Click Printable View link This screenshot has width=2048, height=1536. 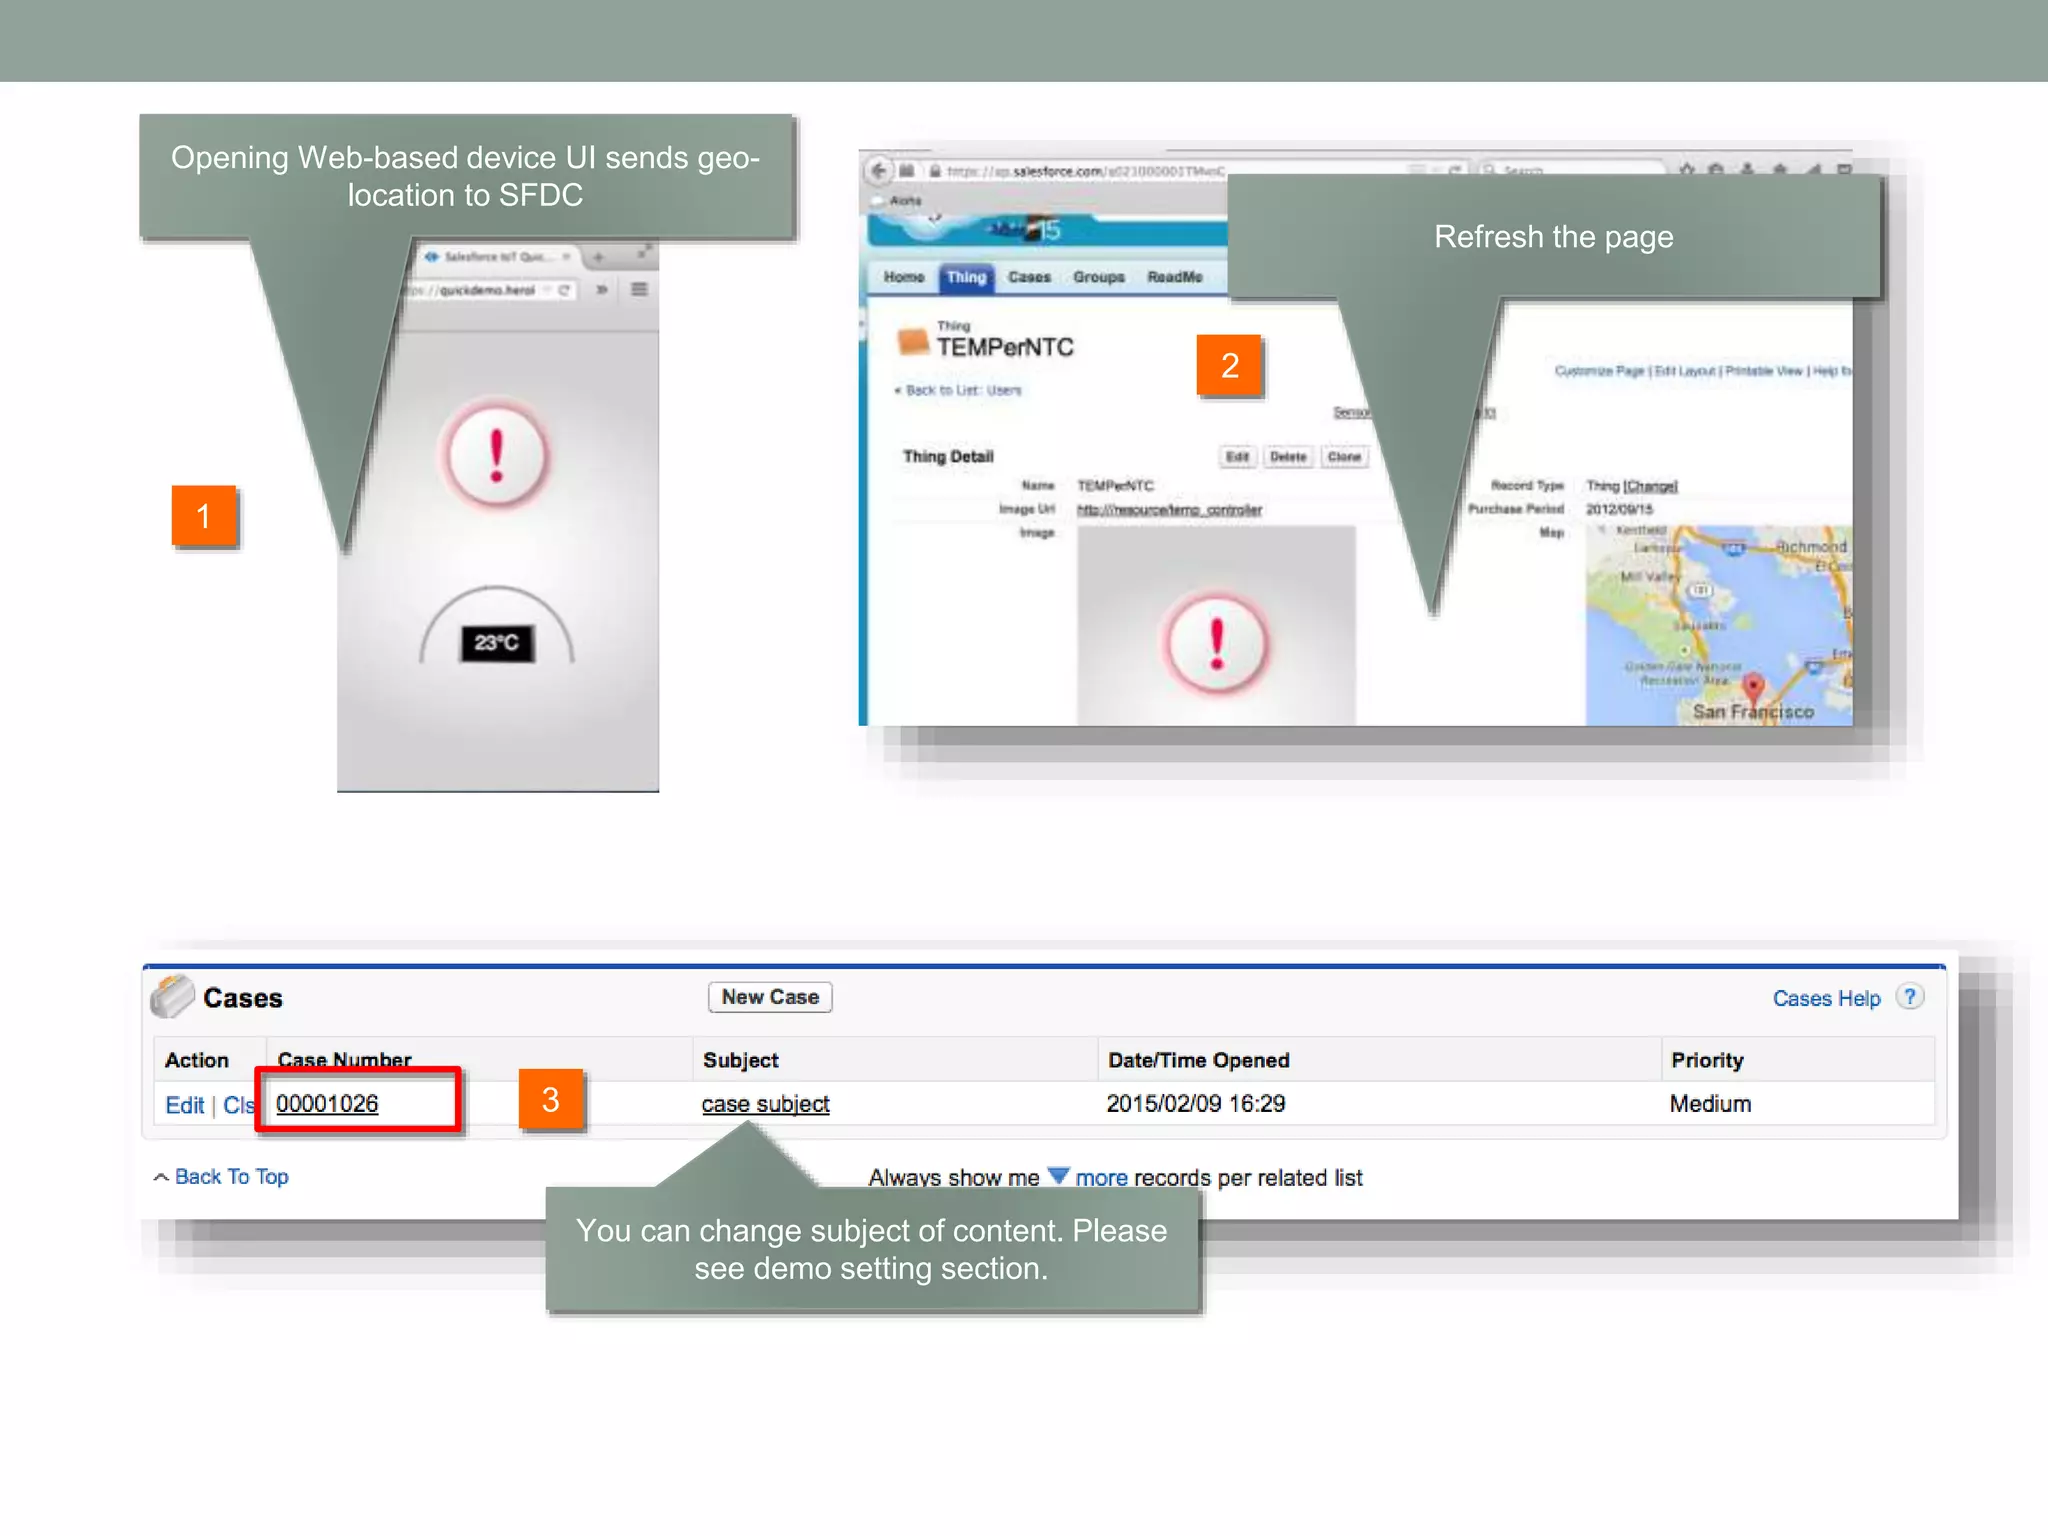tap(1763, 371)
